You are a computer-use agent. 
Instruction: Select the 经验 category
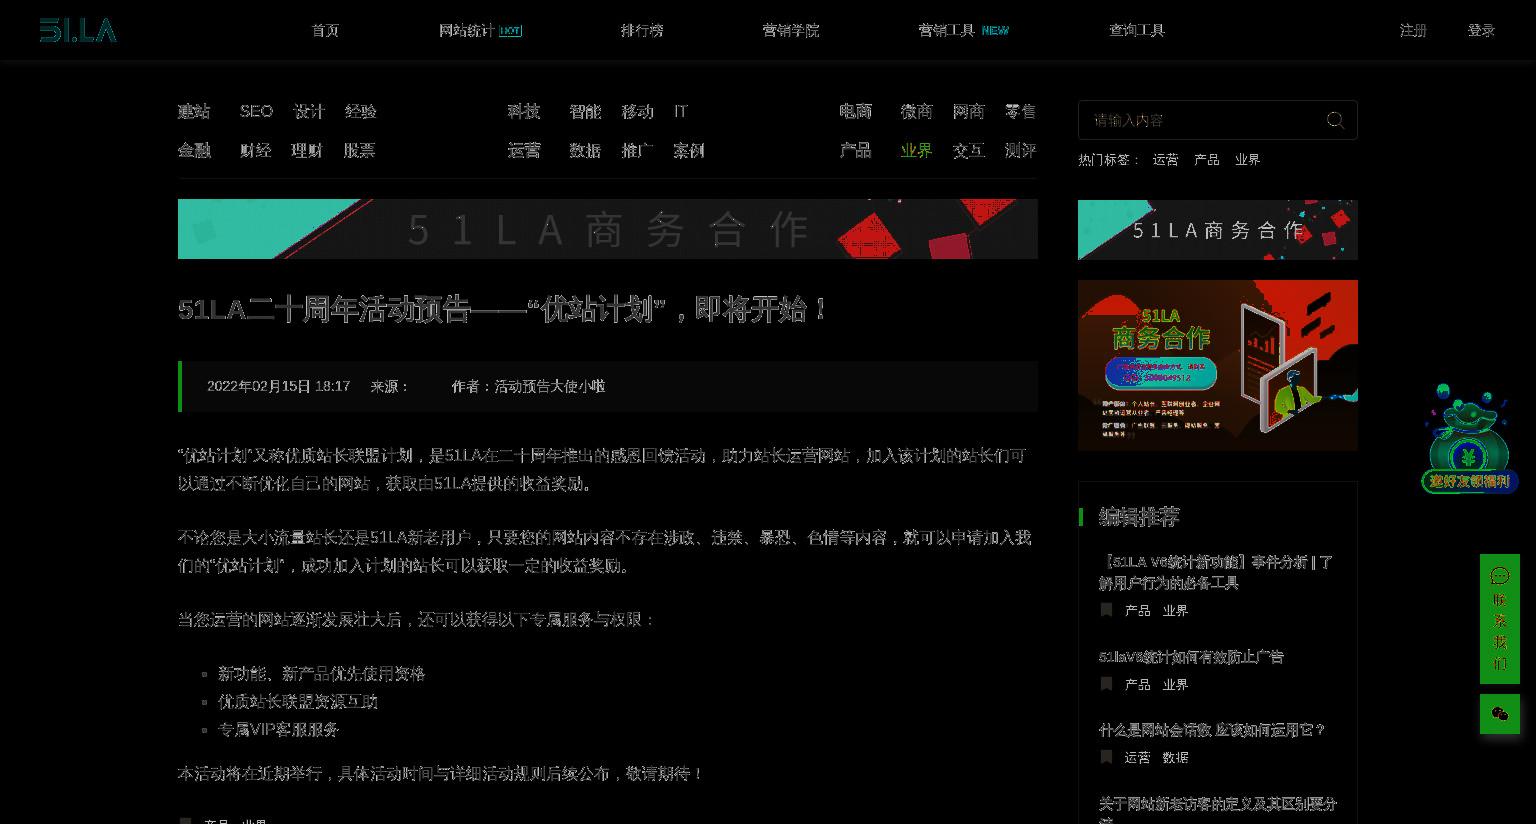(x=361, y=111)
